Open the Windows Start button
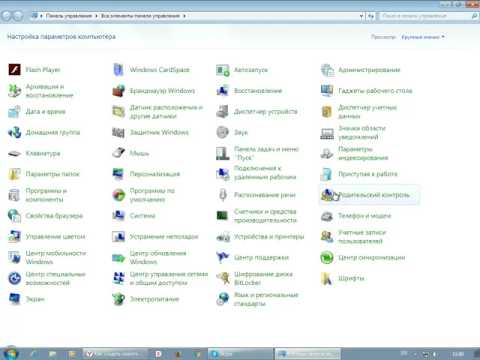The image size is (480, 360). click(x=10, y=353)
